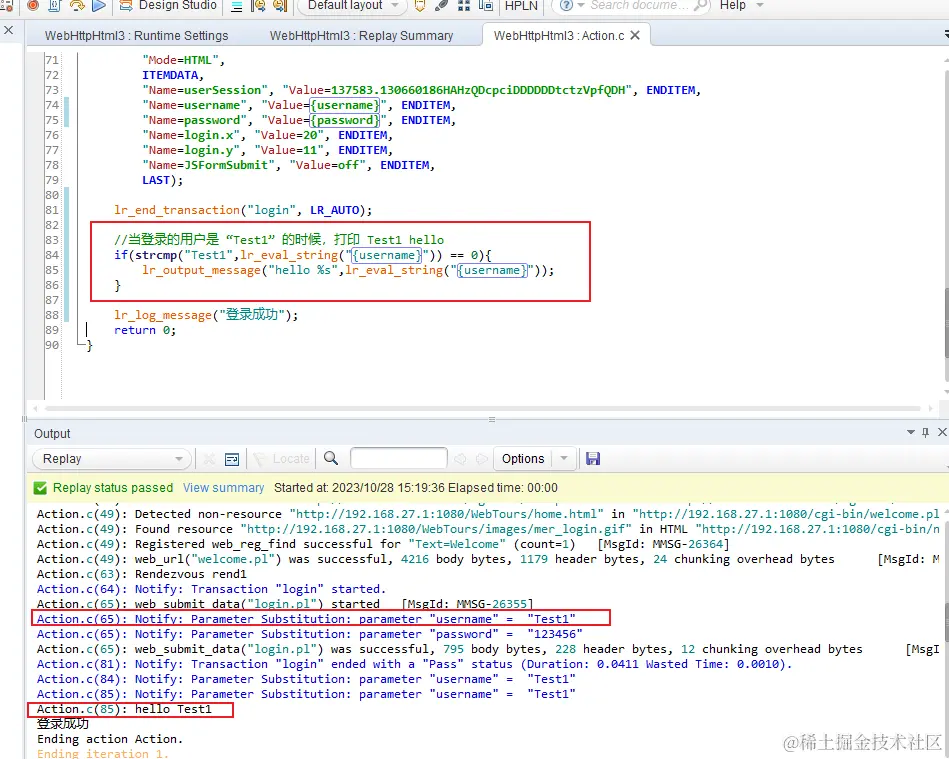Expand the arrow right of Help
Viewport: 949px width, 759px height.
[760, 5]
